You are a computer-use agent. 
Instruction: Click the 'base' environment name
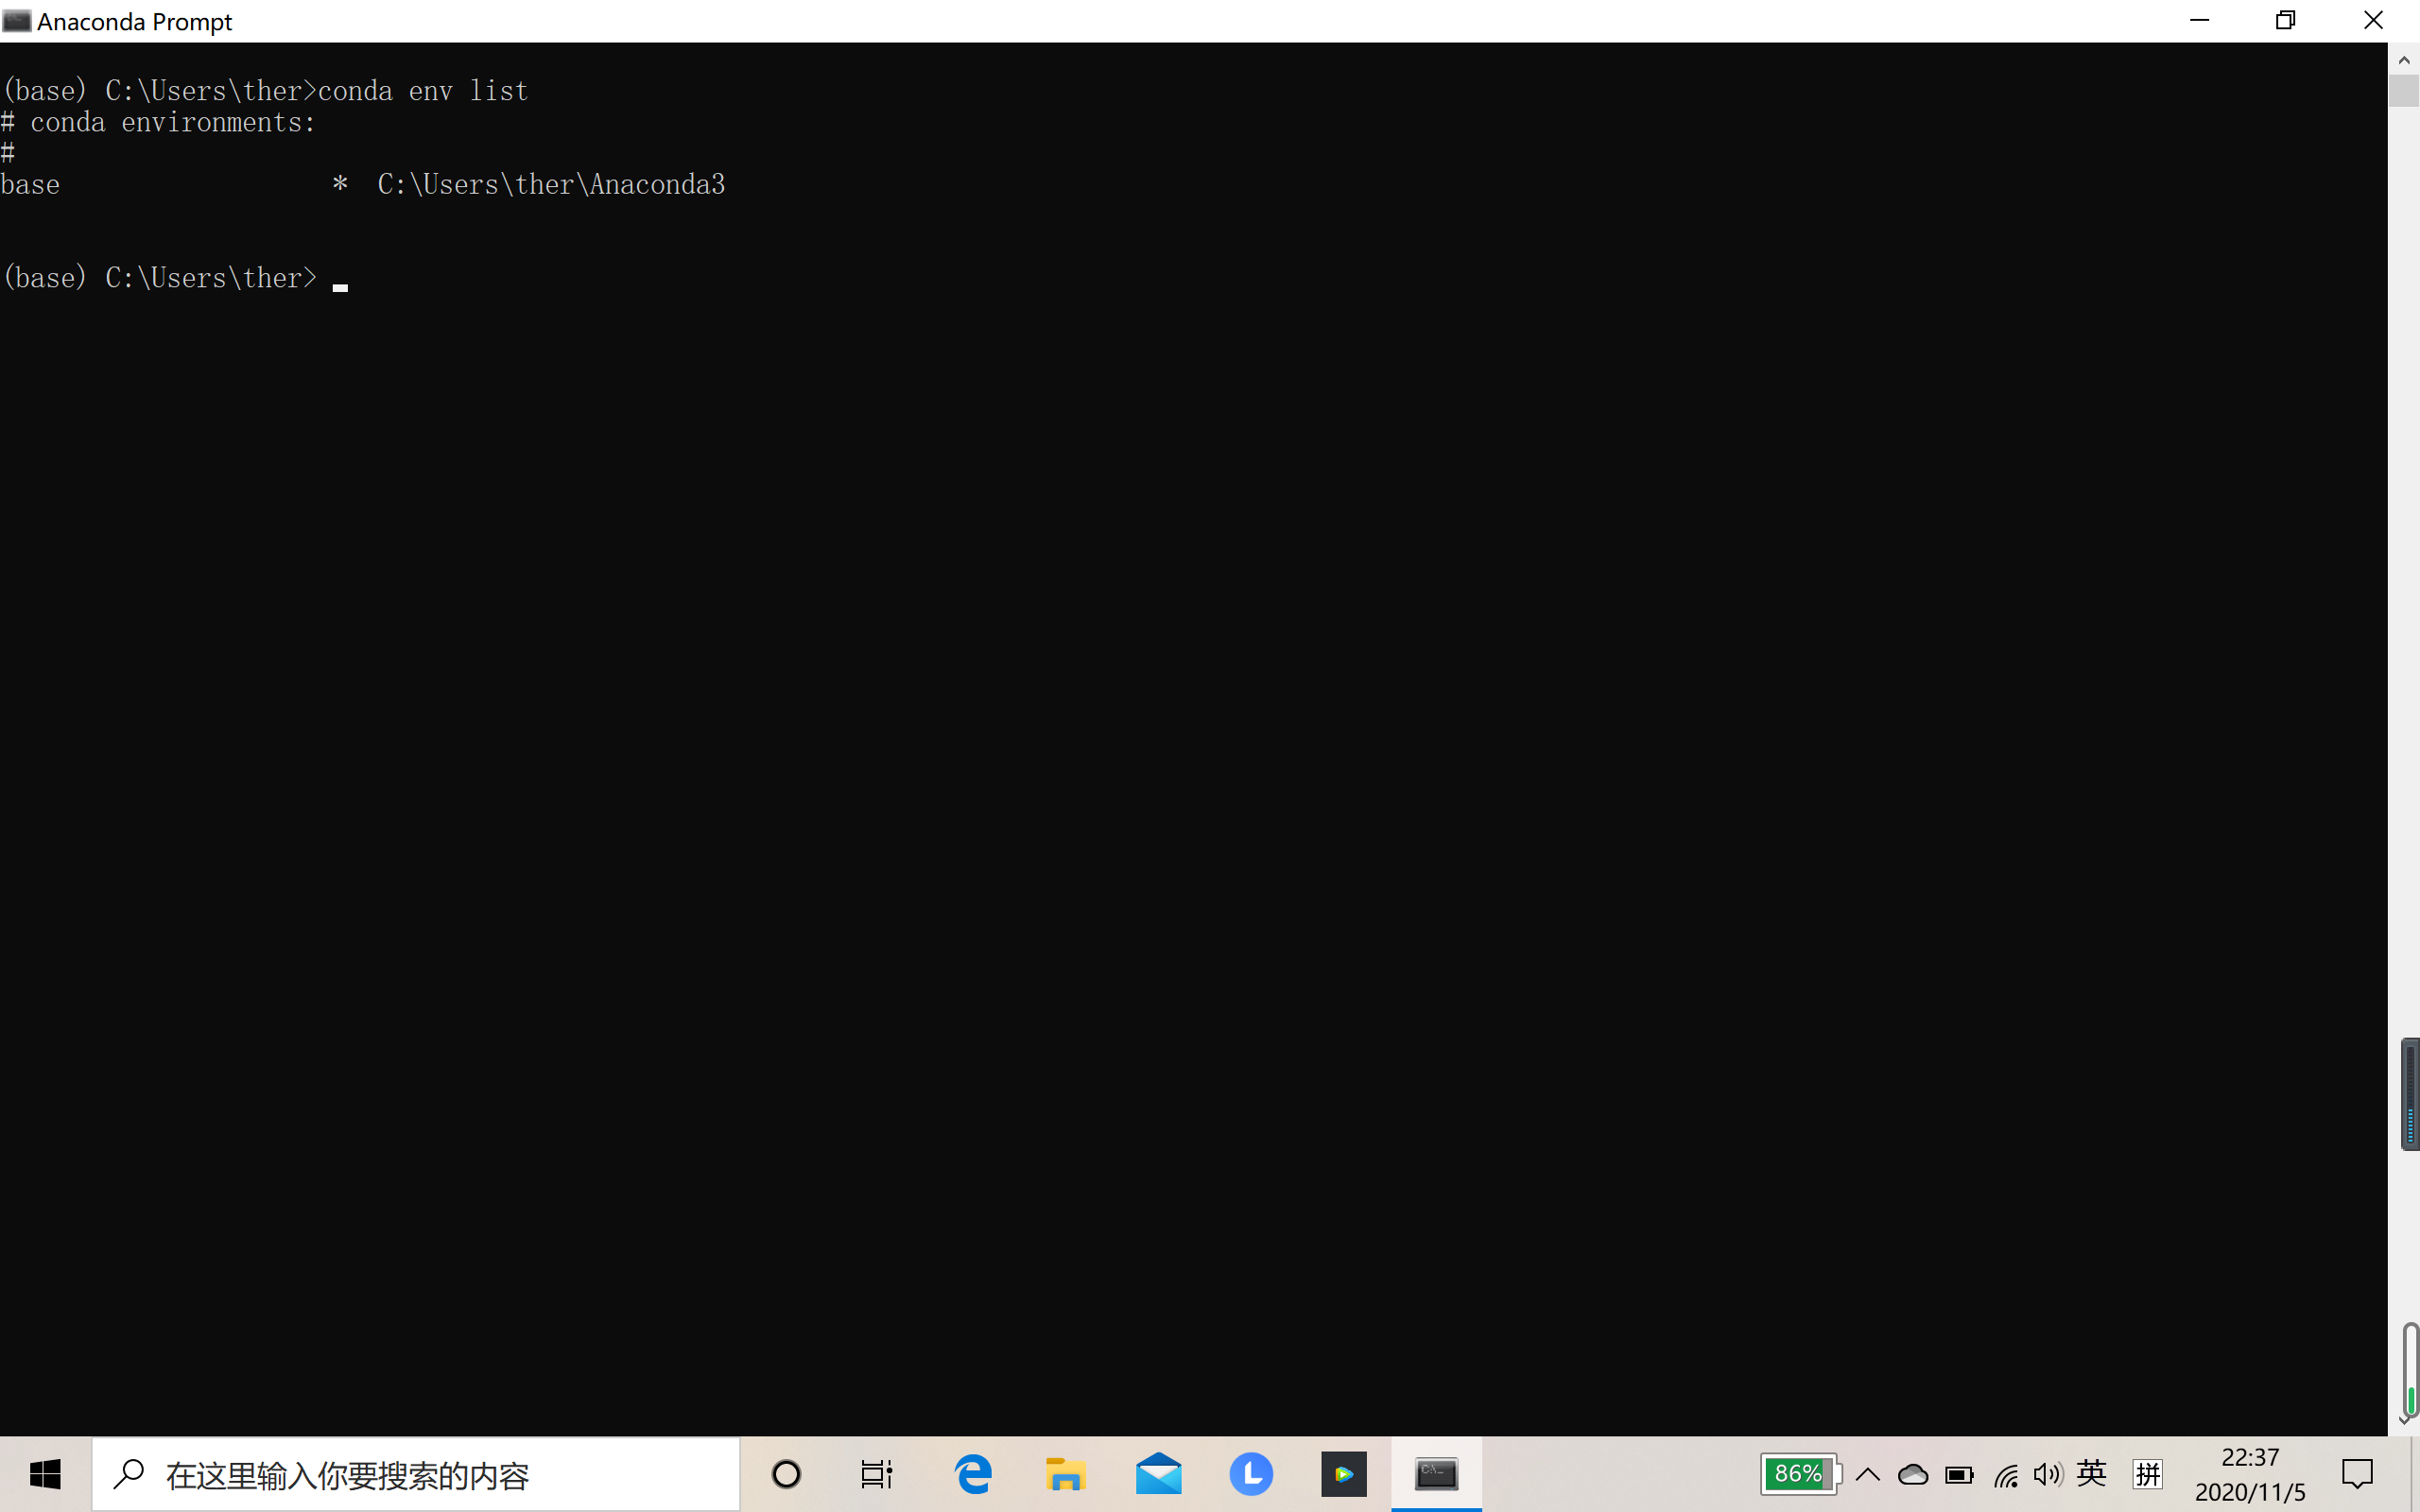coord(30,185)
